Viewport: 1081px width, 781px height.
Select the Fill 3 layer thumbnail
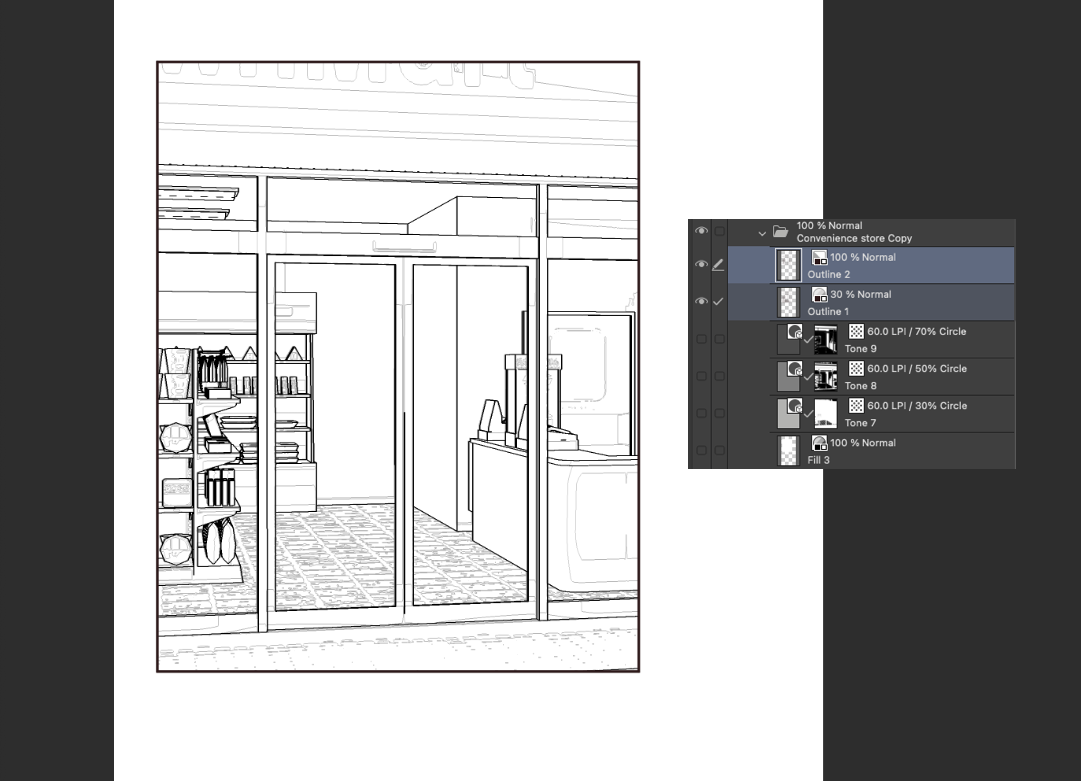tap(789, 451)
